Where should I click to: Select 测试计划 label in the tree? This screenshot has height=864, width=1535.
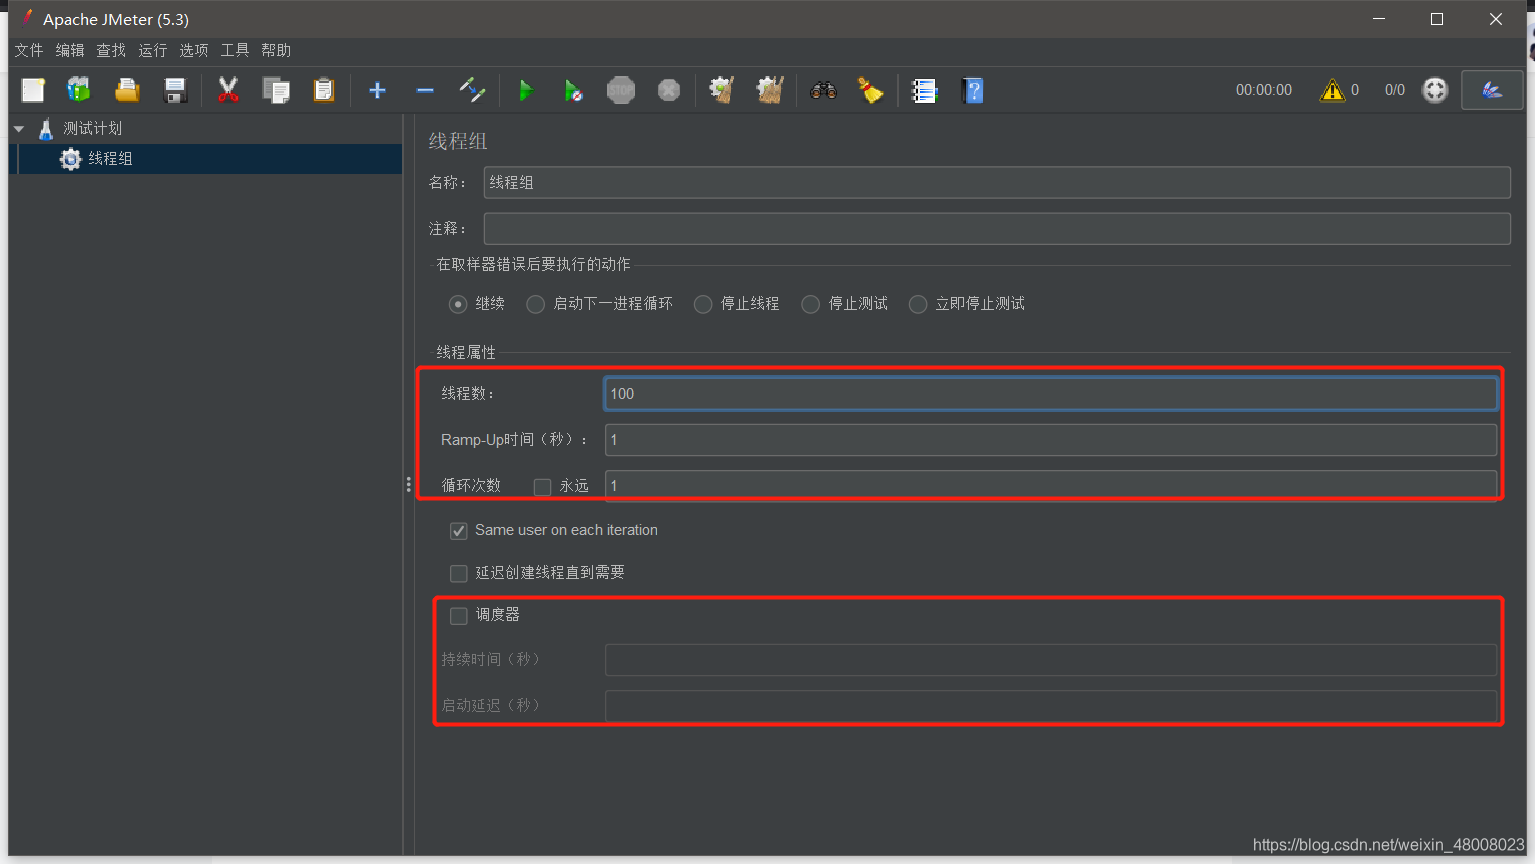click(93, 128)
